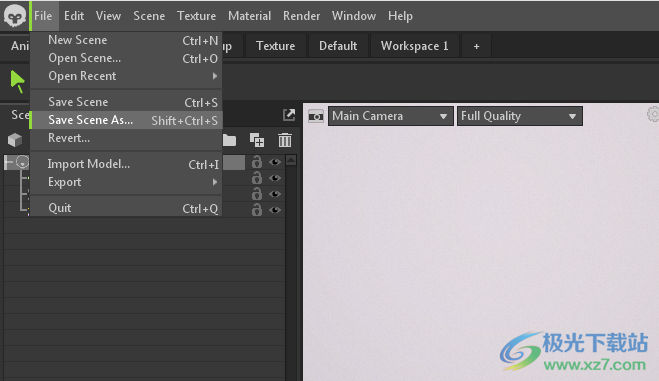Click the Marmoset skull logo icon

pyautogui.click(x=15, y=16)
